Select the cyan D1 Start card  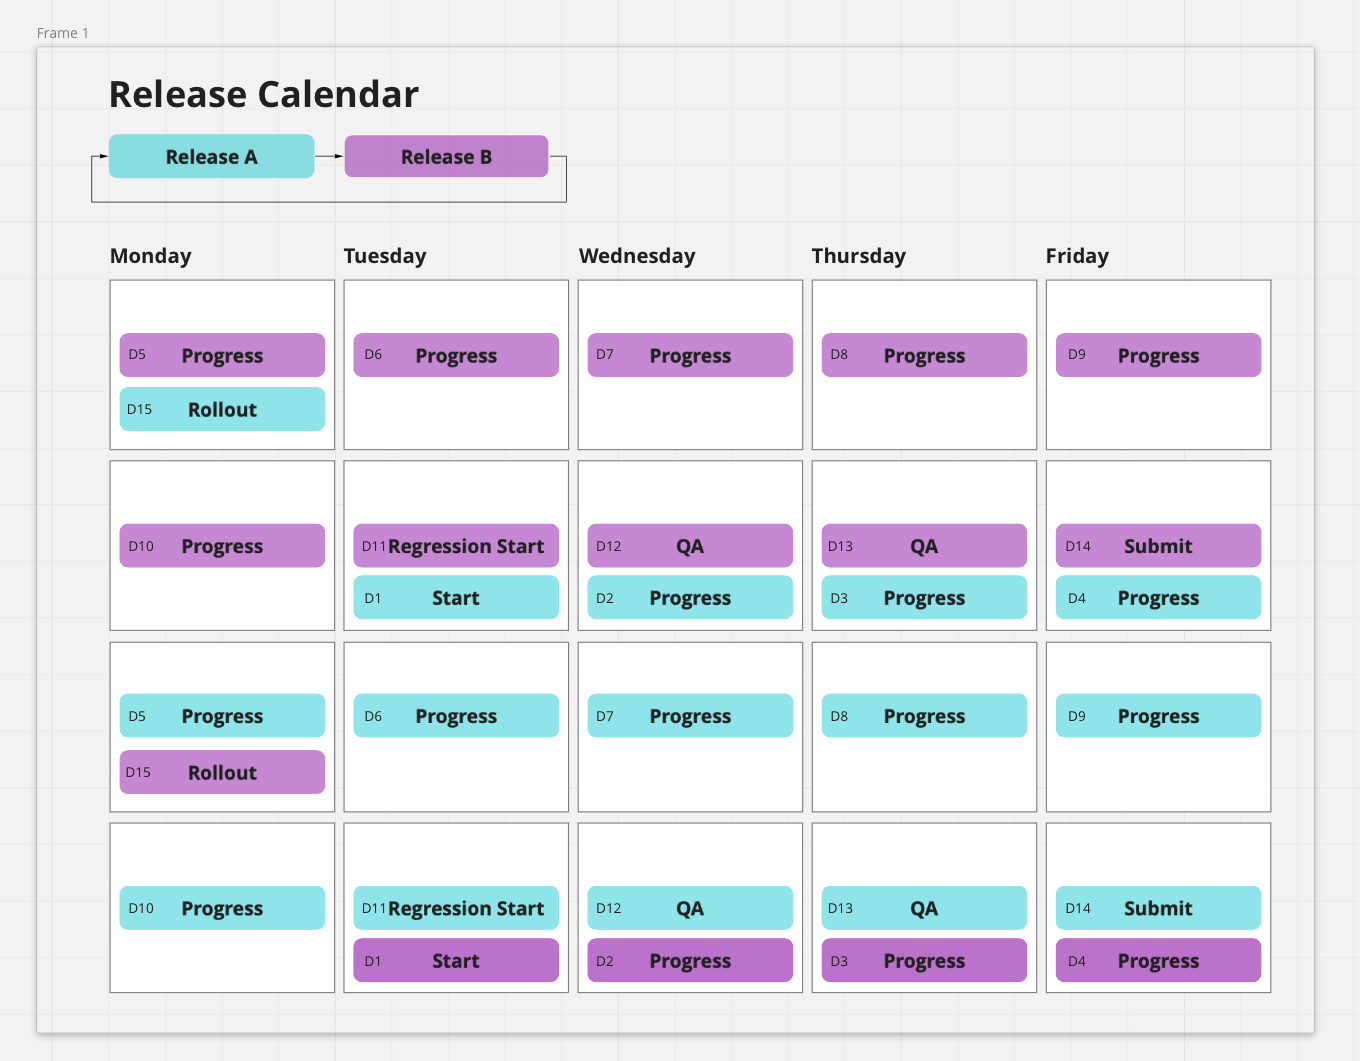pos(456,597)
